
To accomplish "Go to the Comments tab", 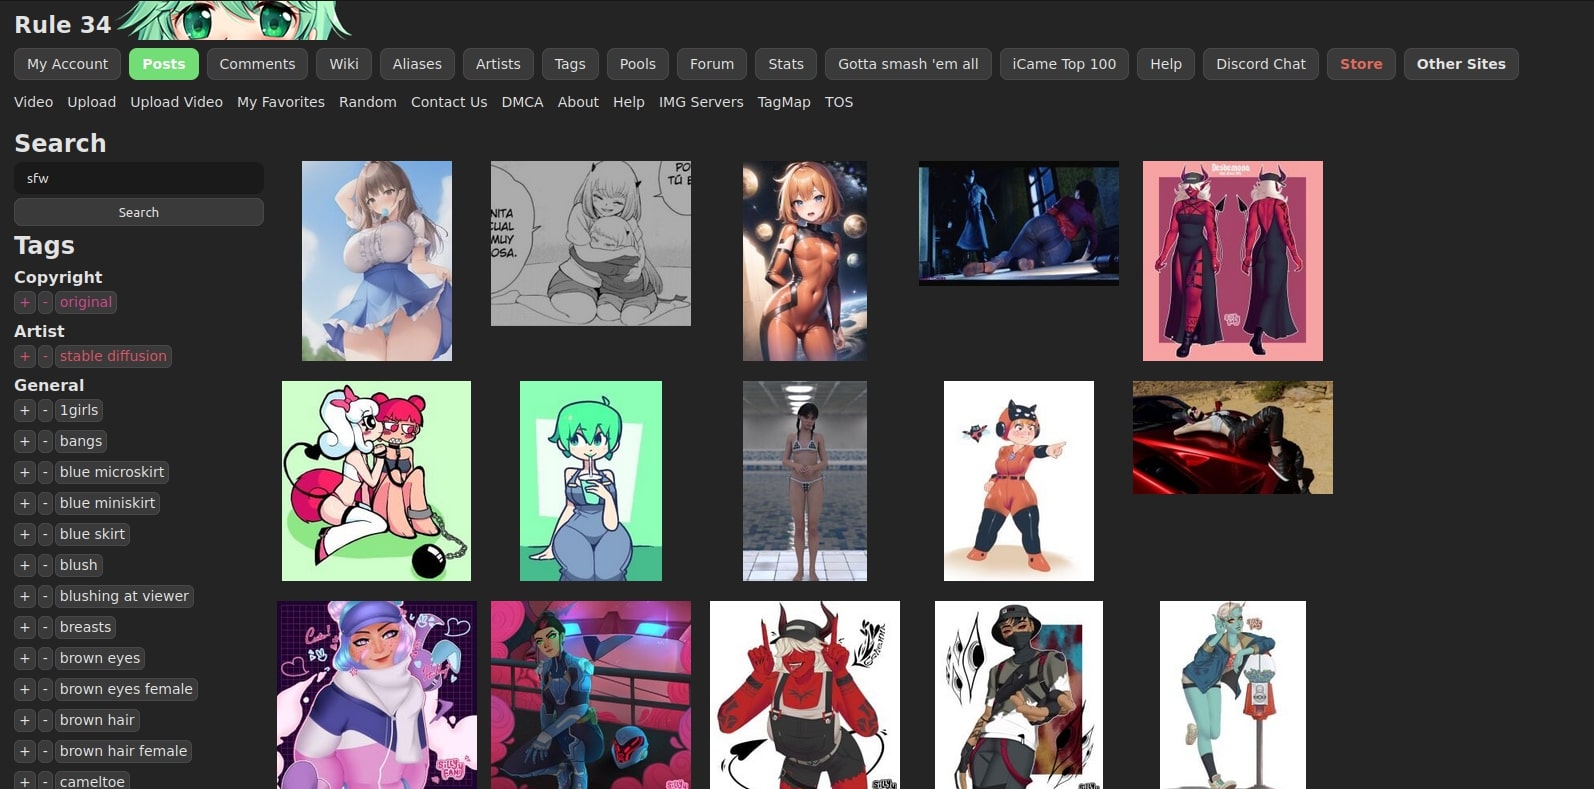I will tap(257, 64).
